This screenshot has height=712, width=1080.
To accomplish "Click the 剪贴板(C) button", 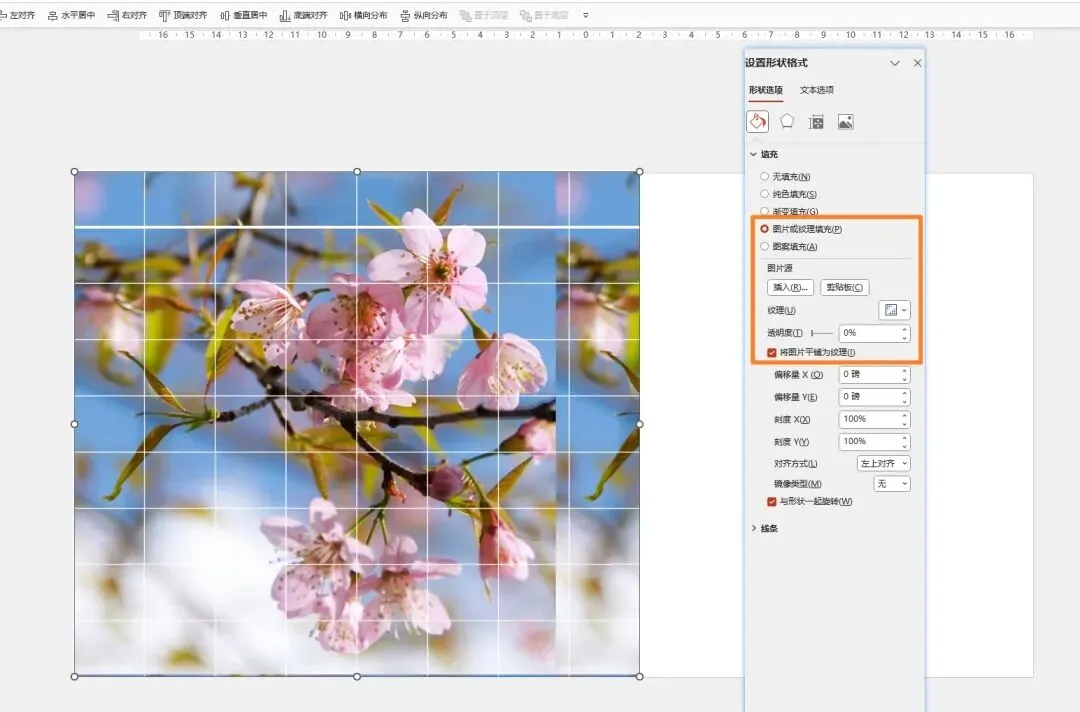I will click(844, 287).
